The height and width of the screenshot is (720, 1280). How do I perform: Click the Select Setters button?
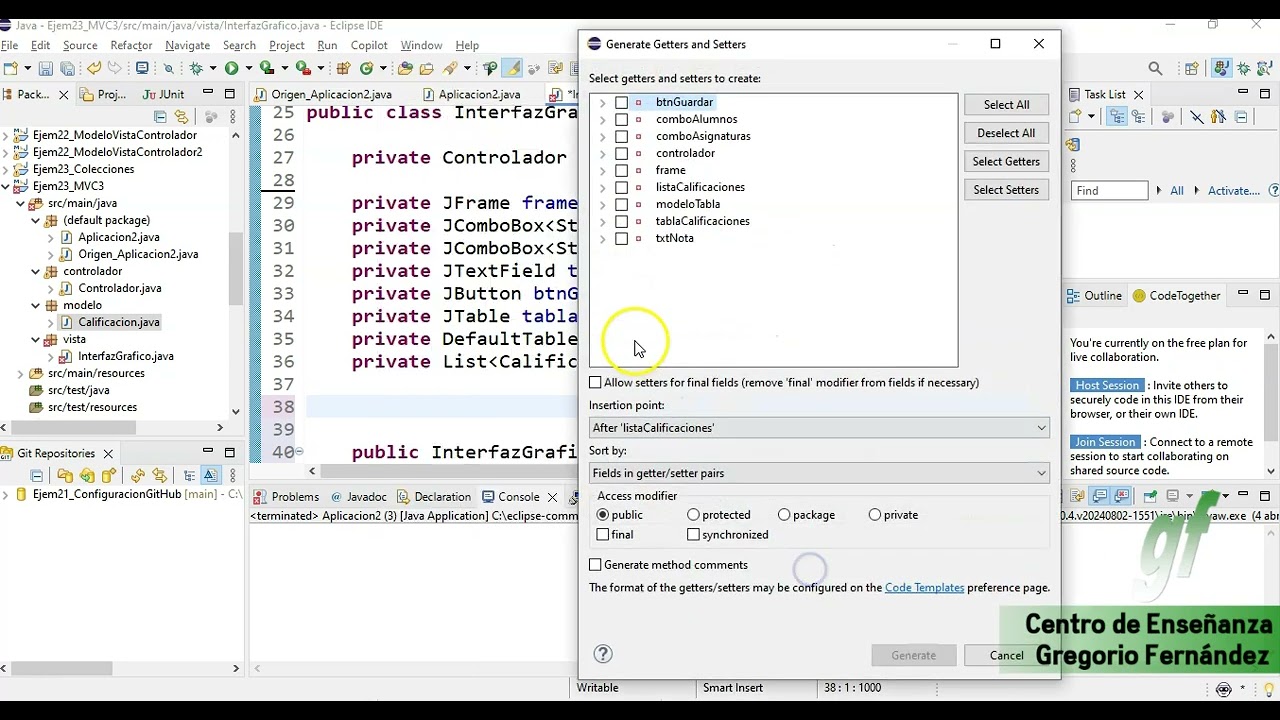click(1006, 190)
